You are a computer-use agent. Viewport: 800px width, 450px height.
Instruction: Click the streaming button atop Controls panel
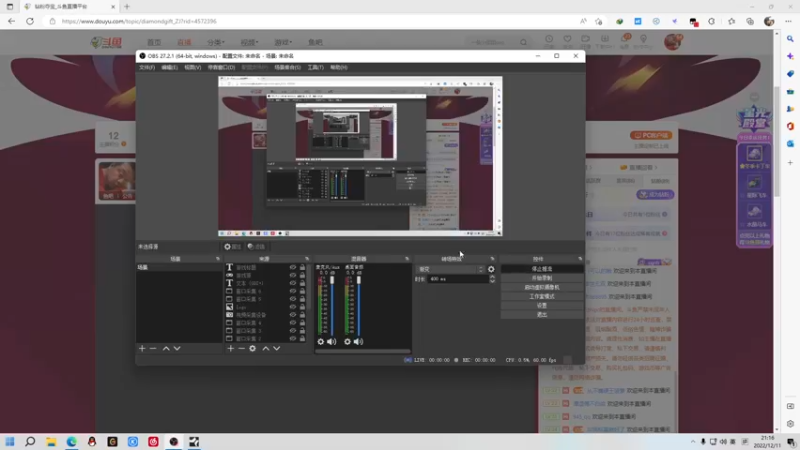542,269
